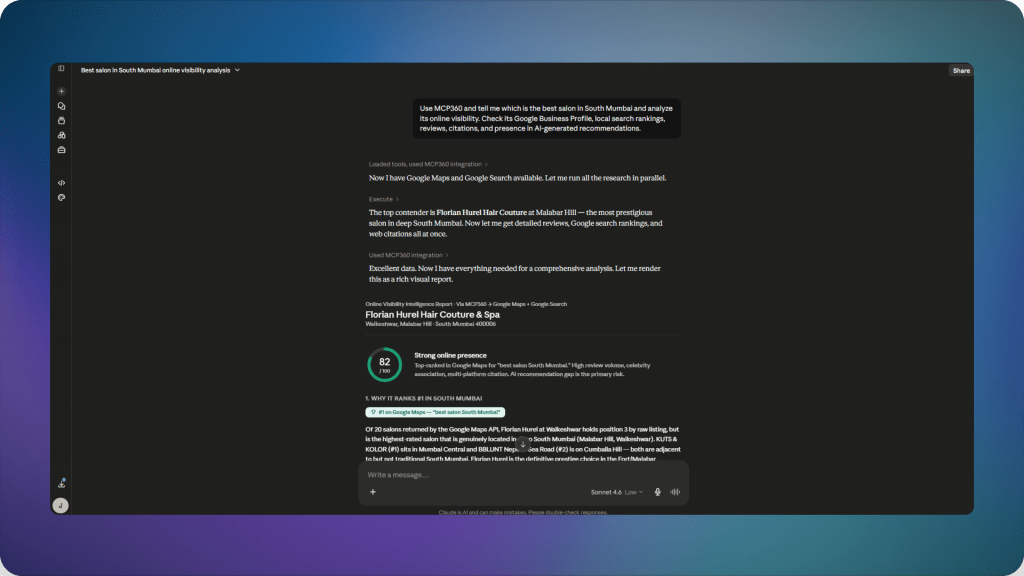Screen dimensions: 1024x576
Task: Click the palette icon in sidebar
Action: tap(61, 197)
